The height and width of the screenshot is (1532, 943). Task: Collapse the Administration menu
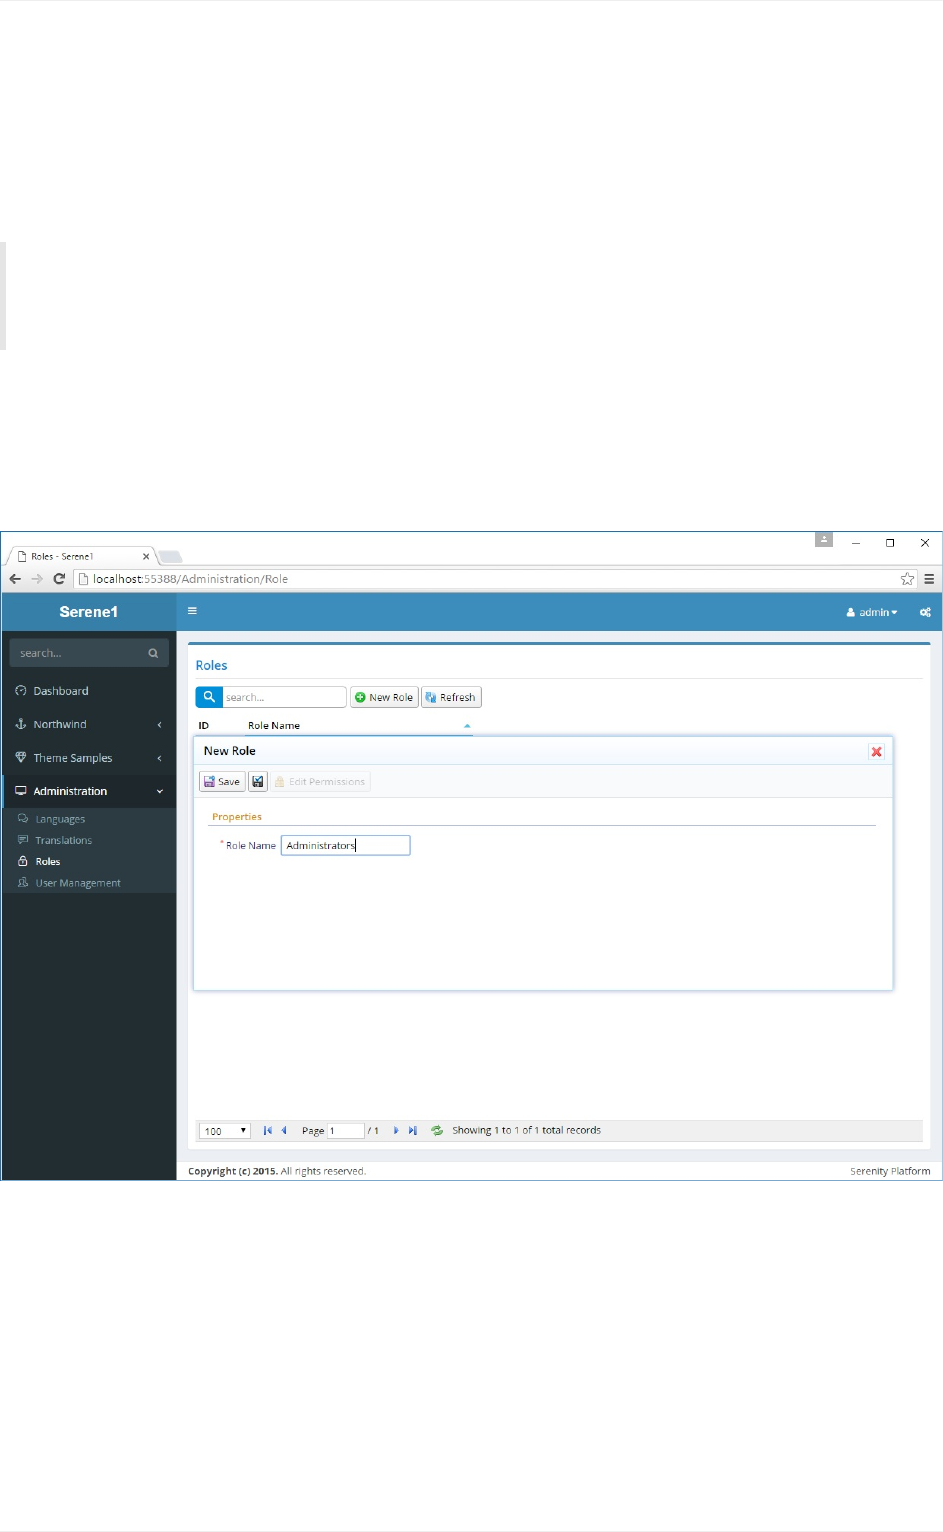pyautogui.click(x=89, y=791)
